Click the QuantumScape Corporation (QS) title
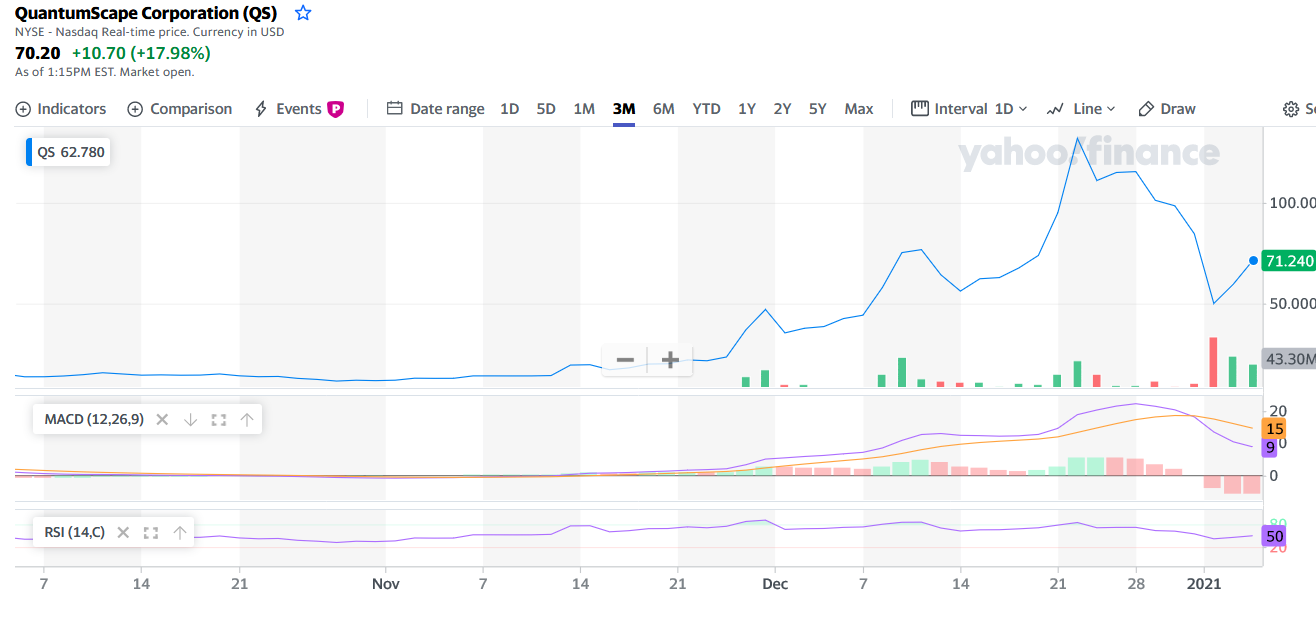 [146, 13]
